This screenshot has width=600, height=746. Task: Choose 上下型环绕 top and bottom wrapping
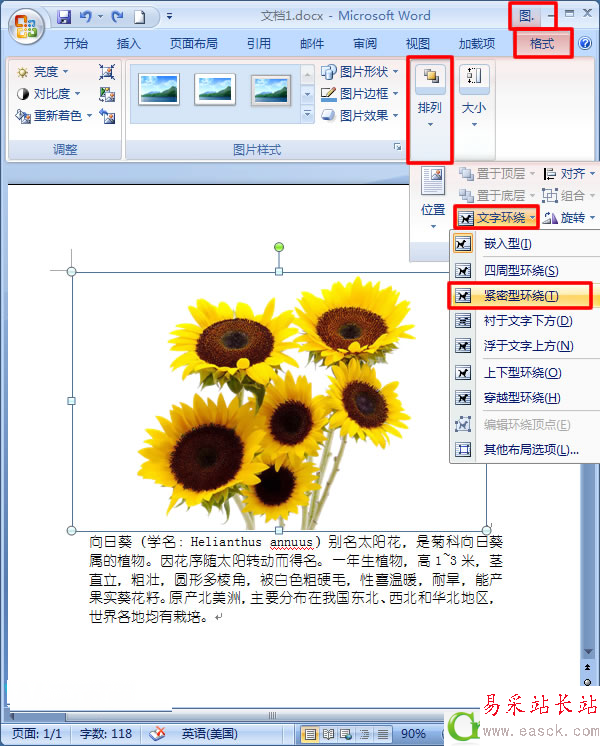click(x=525, y=373)
